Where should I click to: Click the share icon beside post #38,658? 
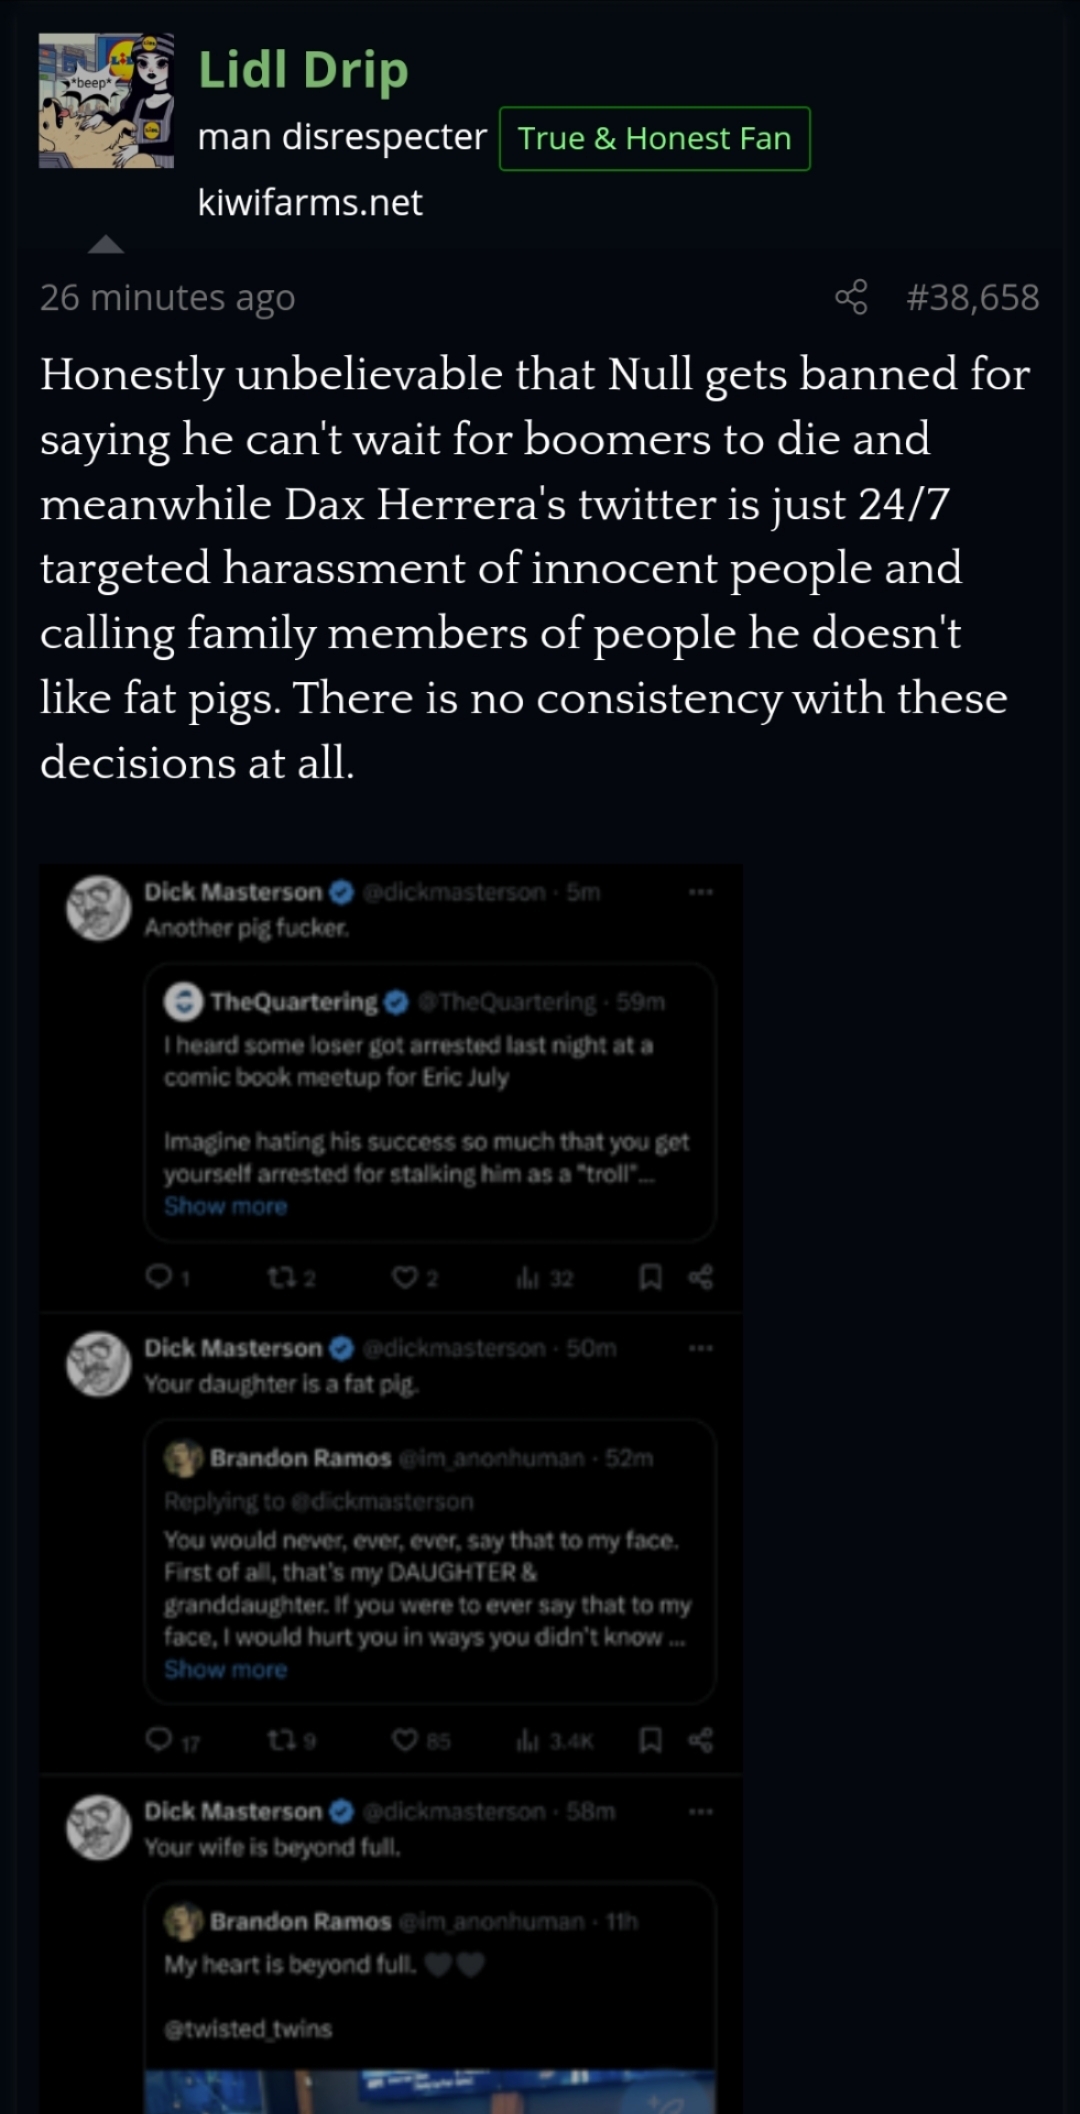click(851, 297)
